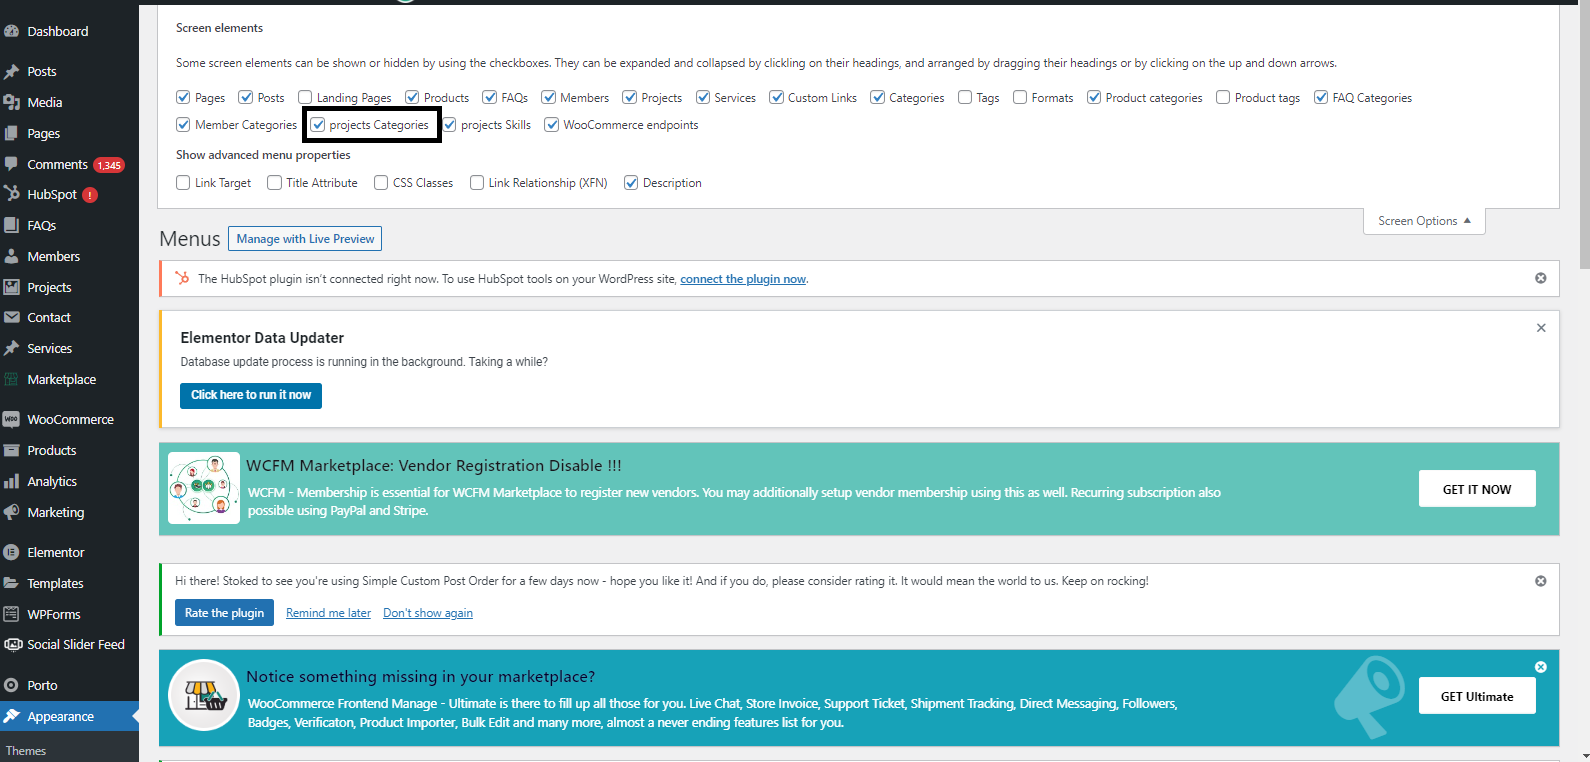This screenshot has height=762, width=1590.
Task: Open the Analytics menu item
Action: point(69,481)
